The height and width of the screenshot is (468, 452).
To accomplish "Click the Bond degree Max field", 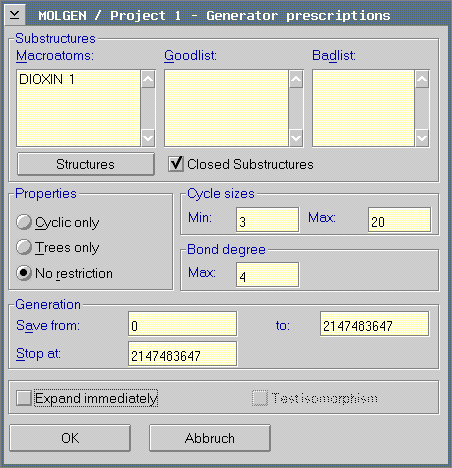I will [x=267, y=275].
